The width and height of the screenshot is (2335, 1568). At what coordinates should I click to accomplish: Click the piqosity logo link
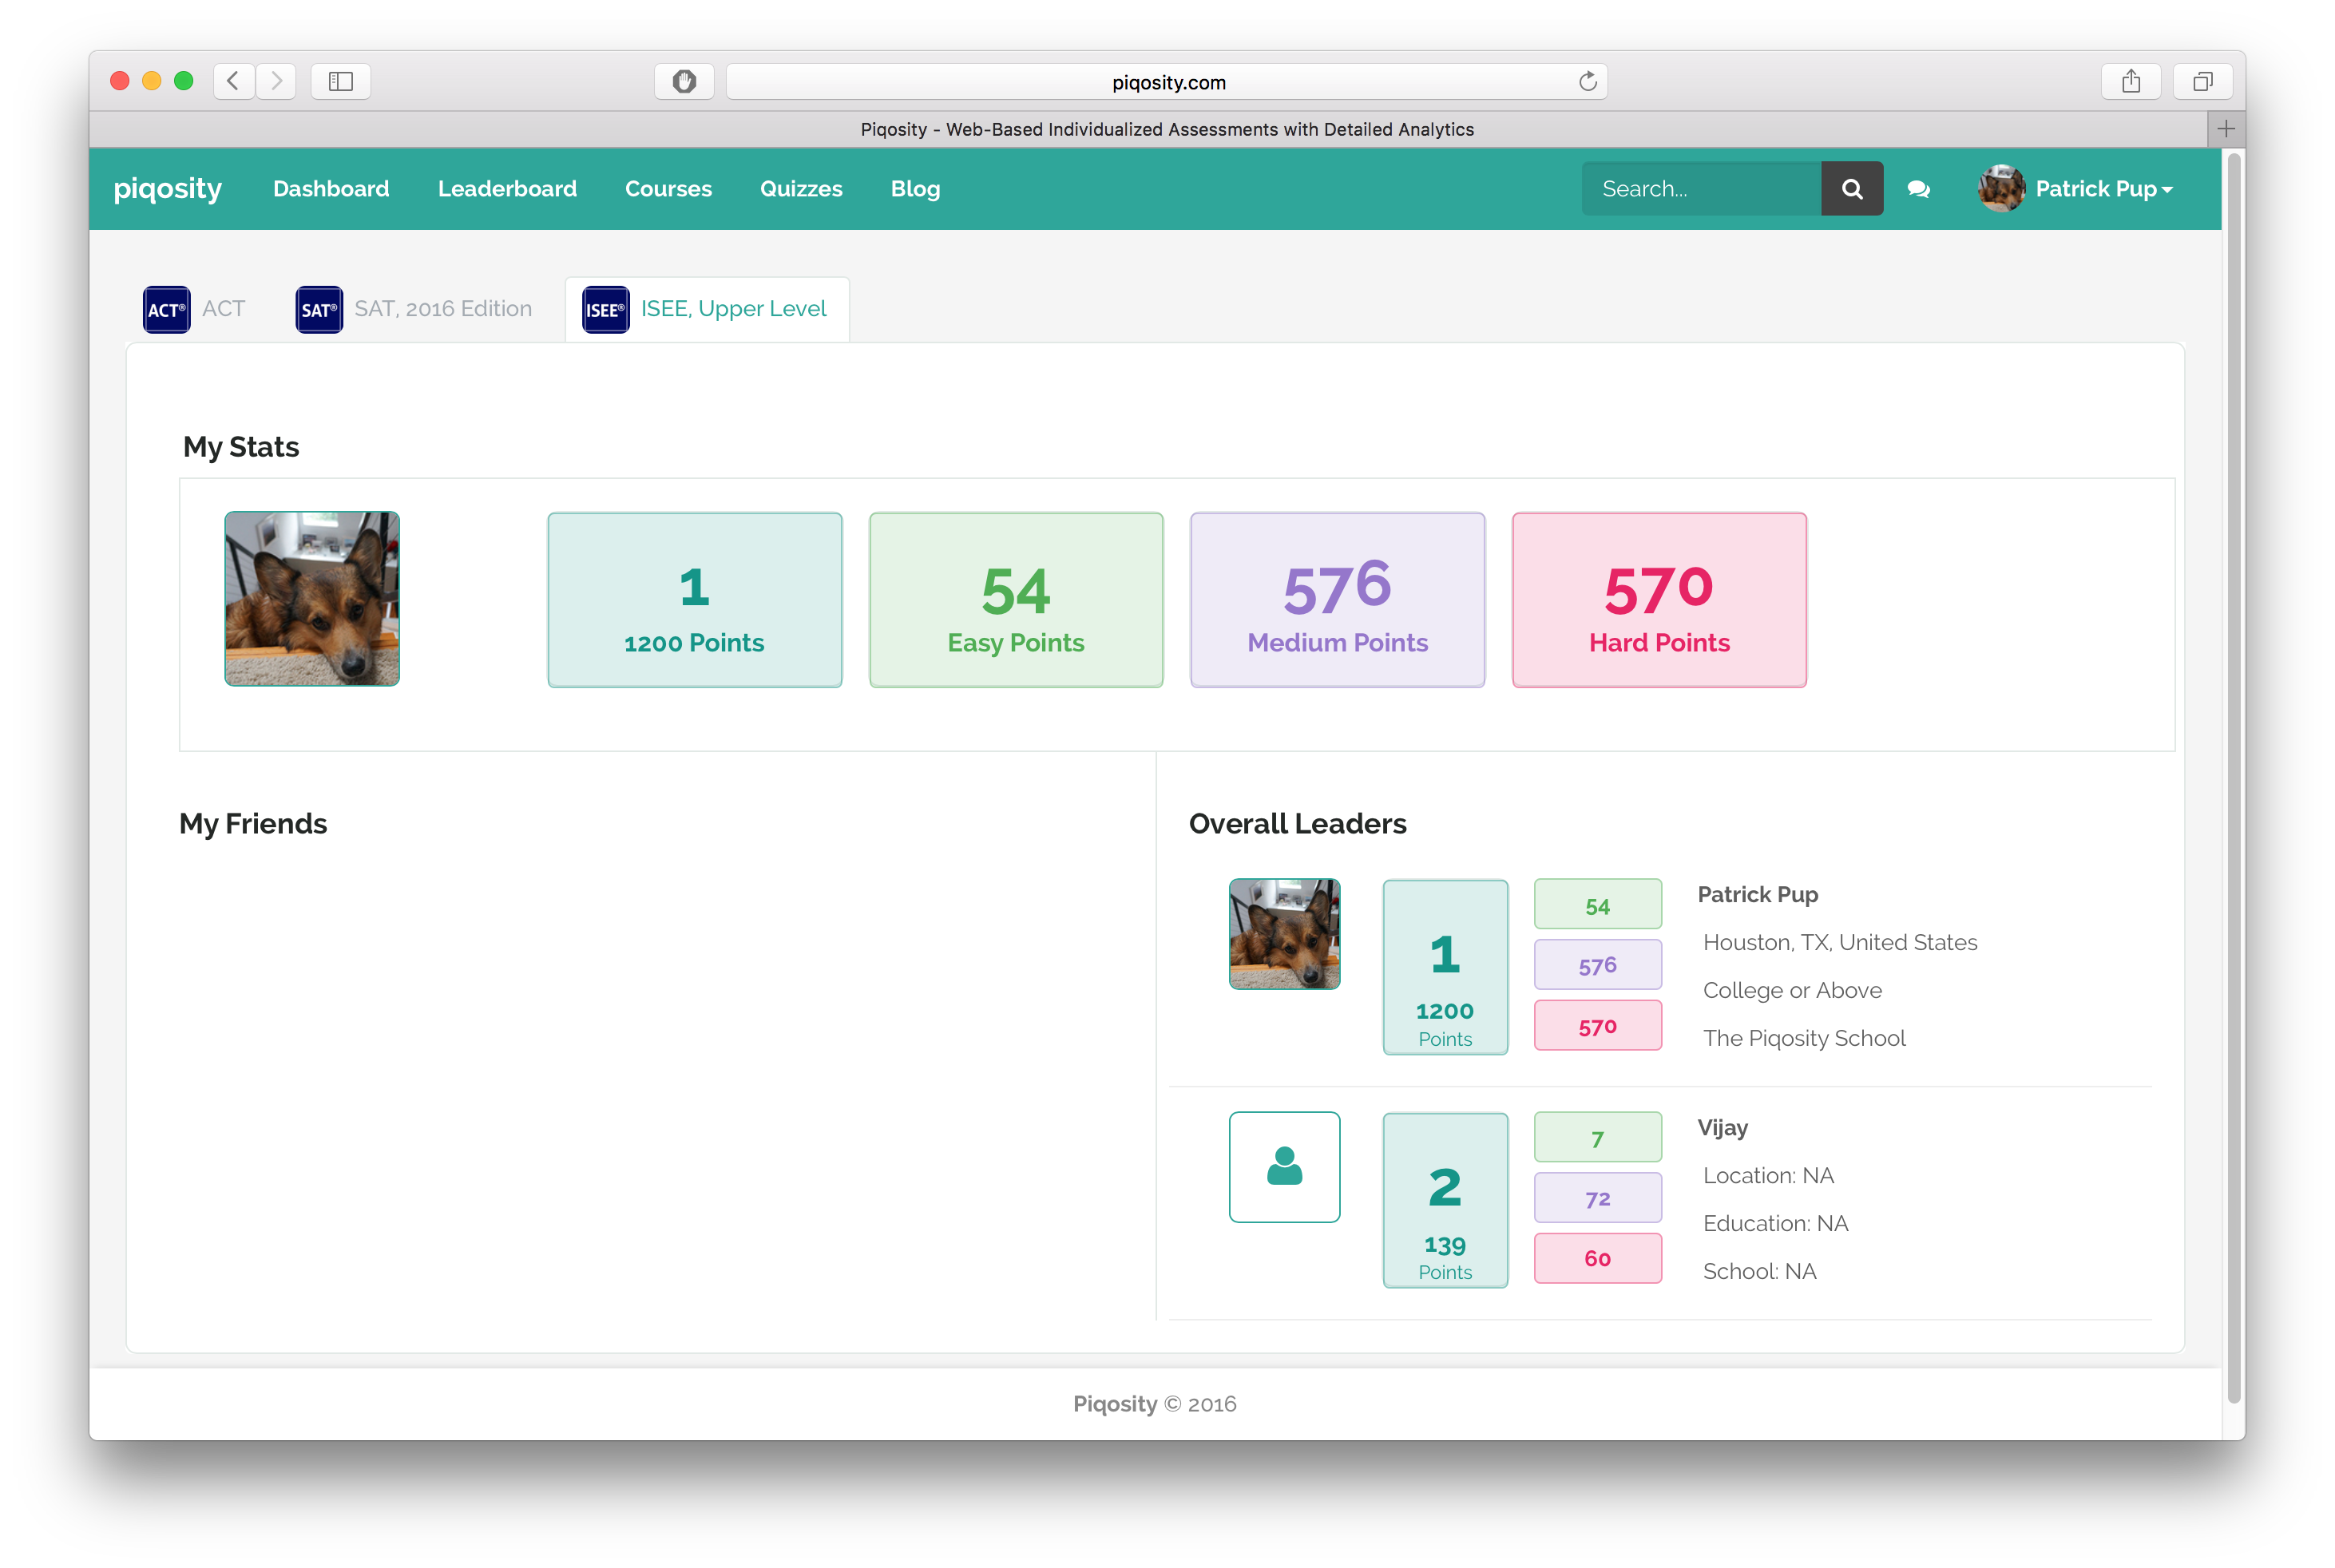point(168,189)
